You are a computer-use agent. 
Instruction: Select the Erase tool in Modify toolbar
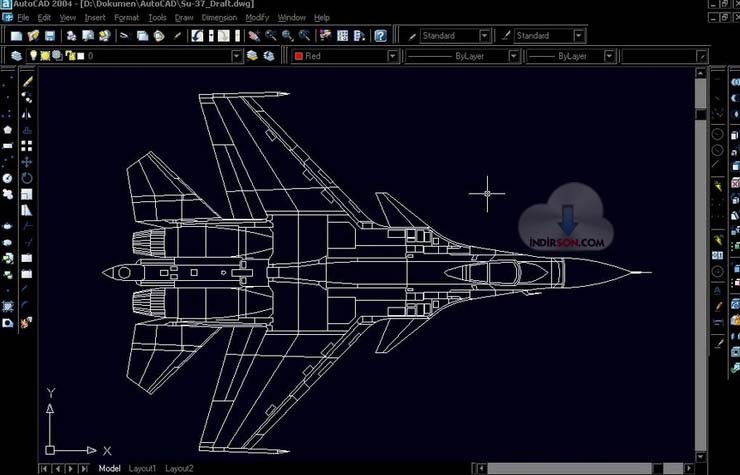pyautogui.click(x=27, y=82)
